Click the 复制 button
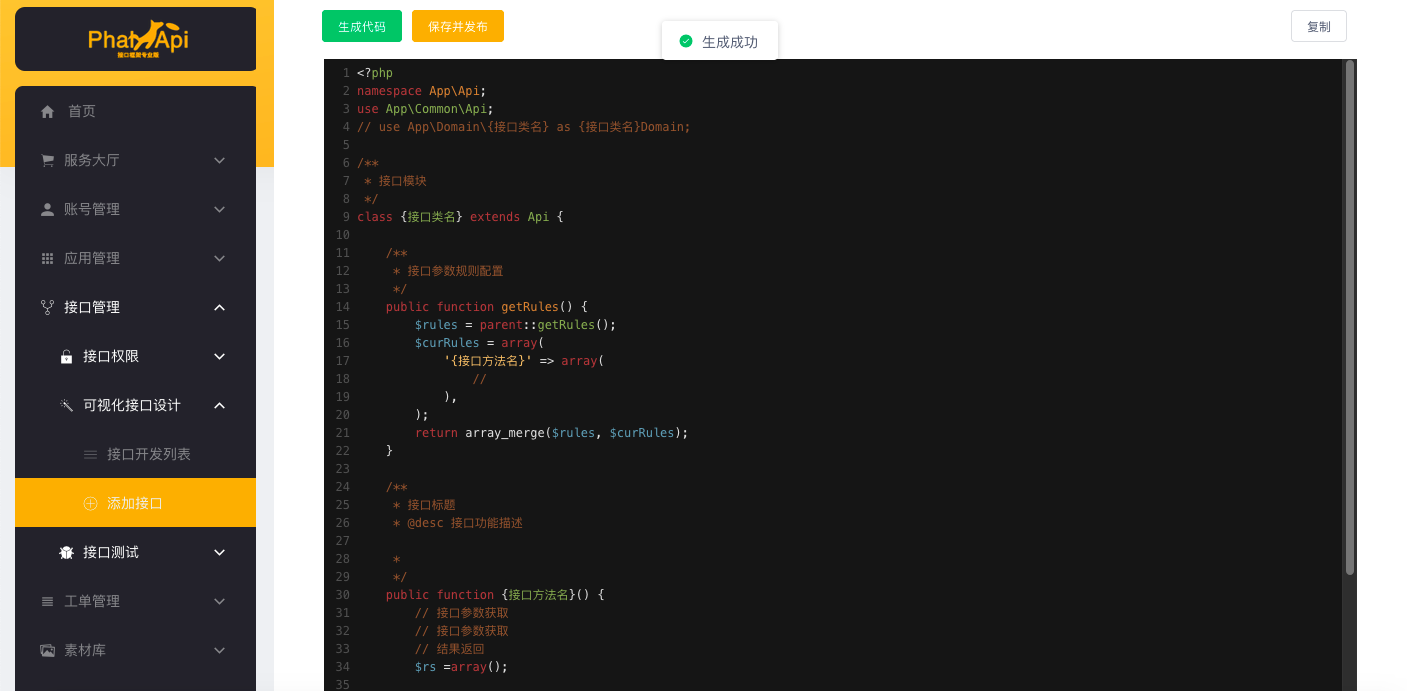This screenshot has height=691, width=1407. click(x=1319, y=26)
